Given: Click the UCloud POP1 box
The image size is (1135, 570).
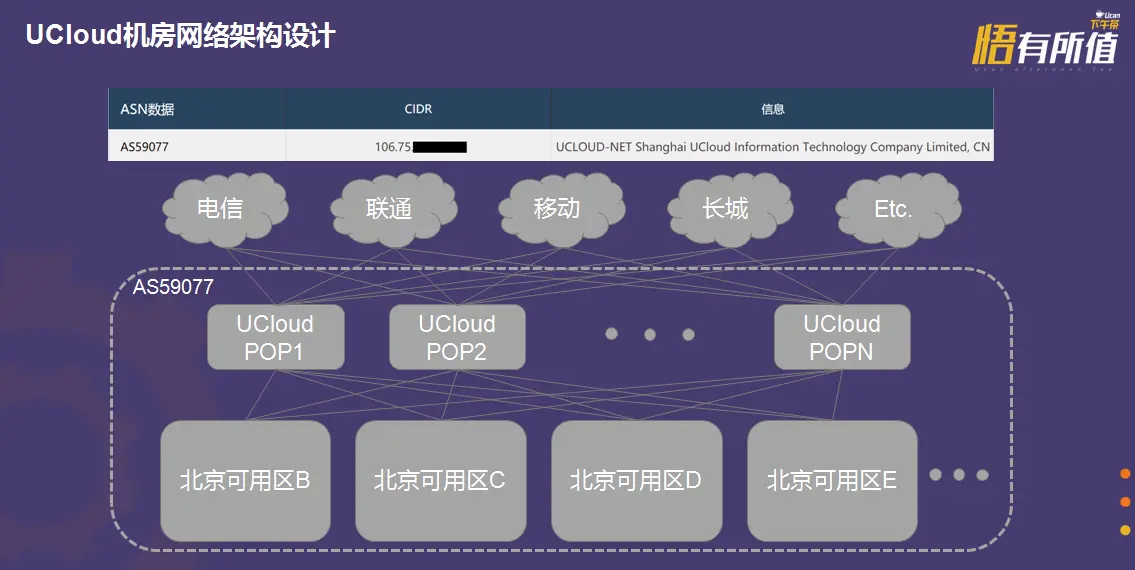Looking at the screenshot, I should point(275,338).
